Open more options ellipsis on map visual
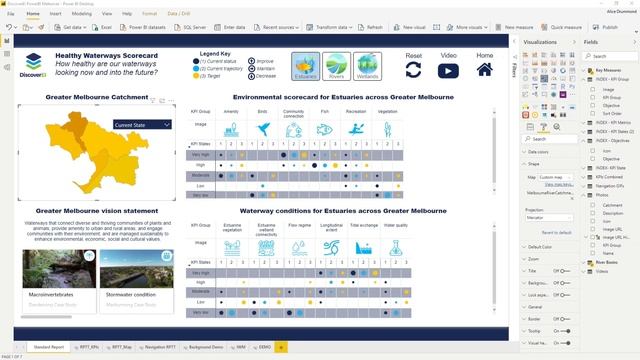640x360 pixels. (x=171, y=100)
